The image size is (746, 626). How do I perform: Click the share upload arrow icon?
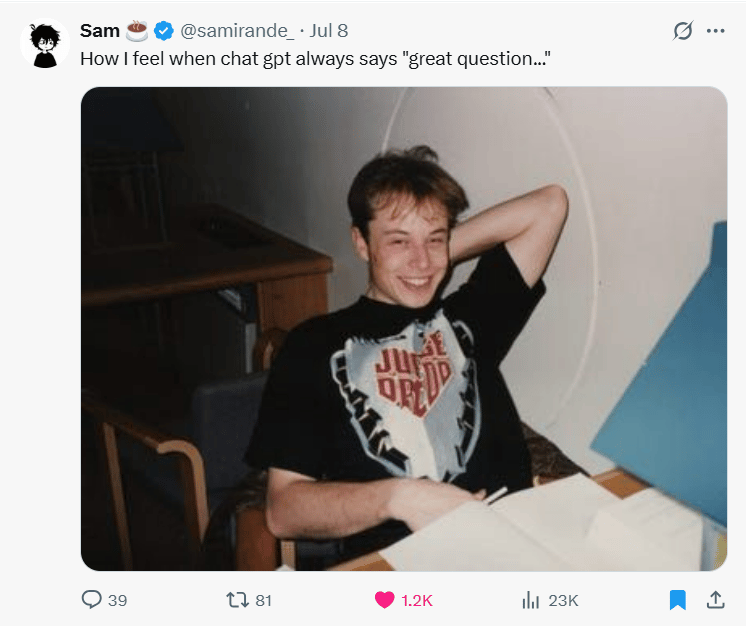click(715, 600)
